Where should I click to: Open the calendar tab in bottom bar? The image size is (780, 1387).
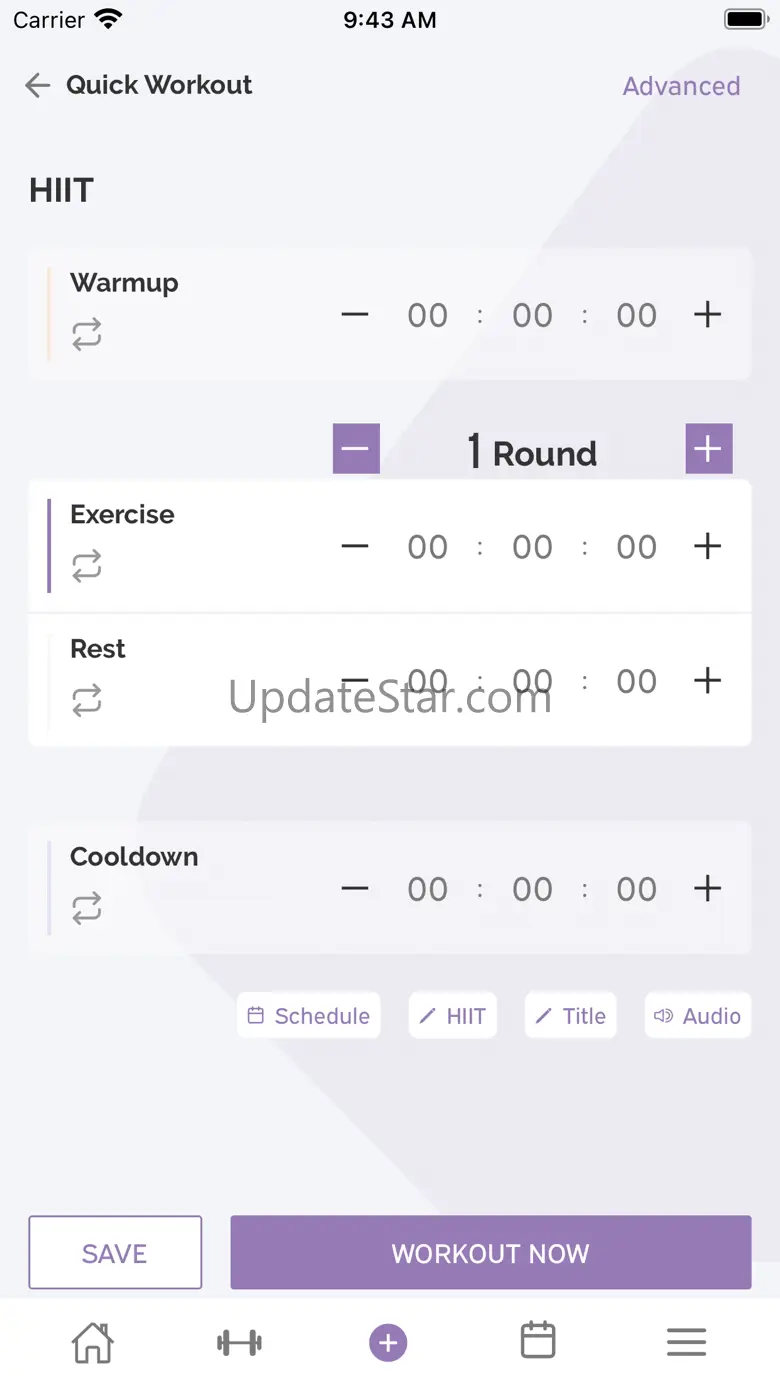[x=538, y=1342]
